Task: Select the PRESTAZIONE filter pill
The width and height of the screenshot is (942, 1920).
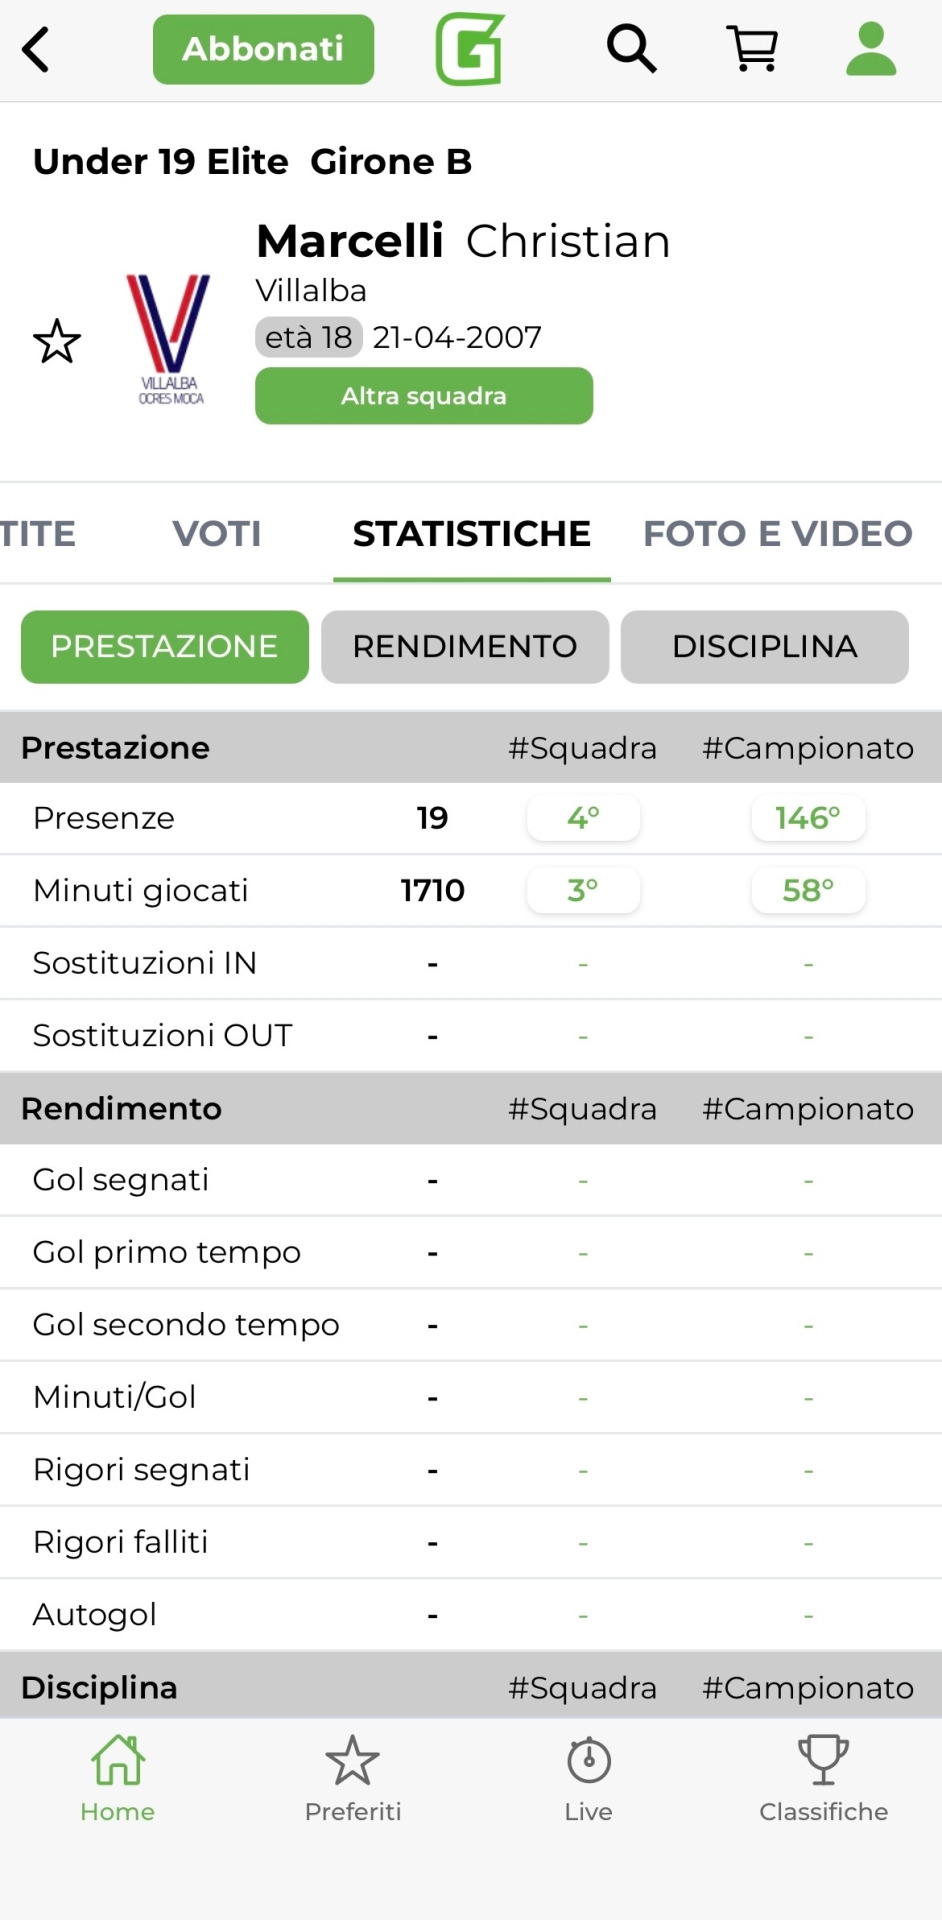Action: [165, 647]
